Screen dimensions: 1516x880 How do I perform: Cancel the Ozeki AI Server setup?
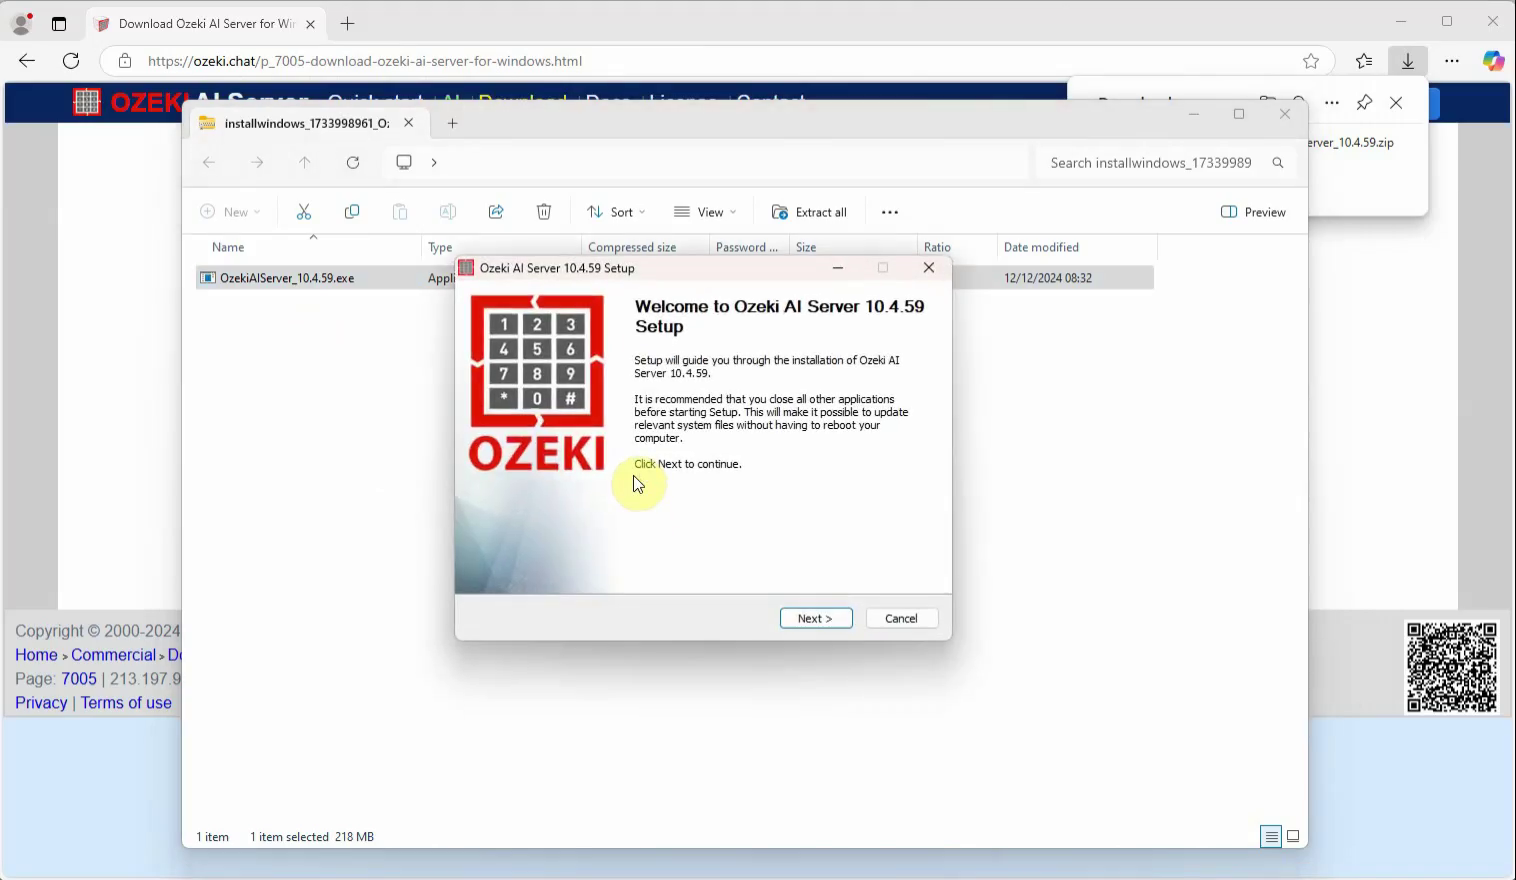tap(901, 618)
